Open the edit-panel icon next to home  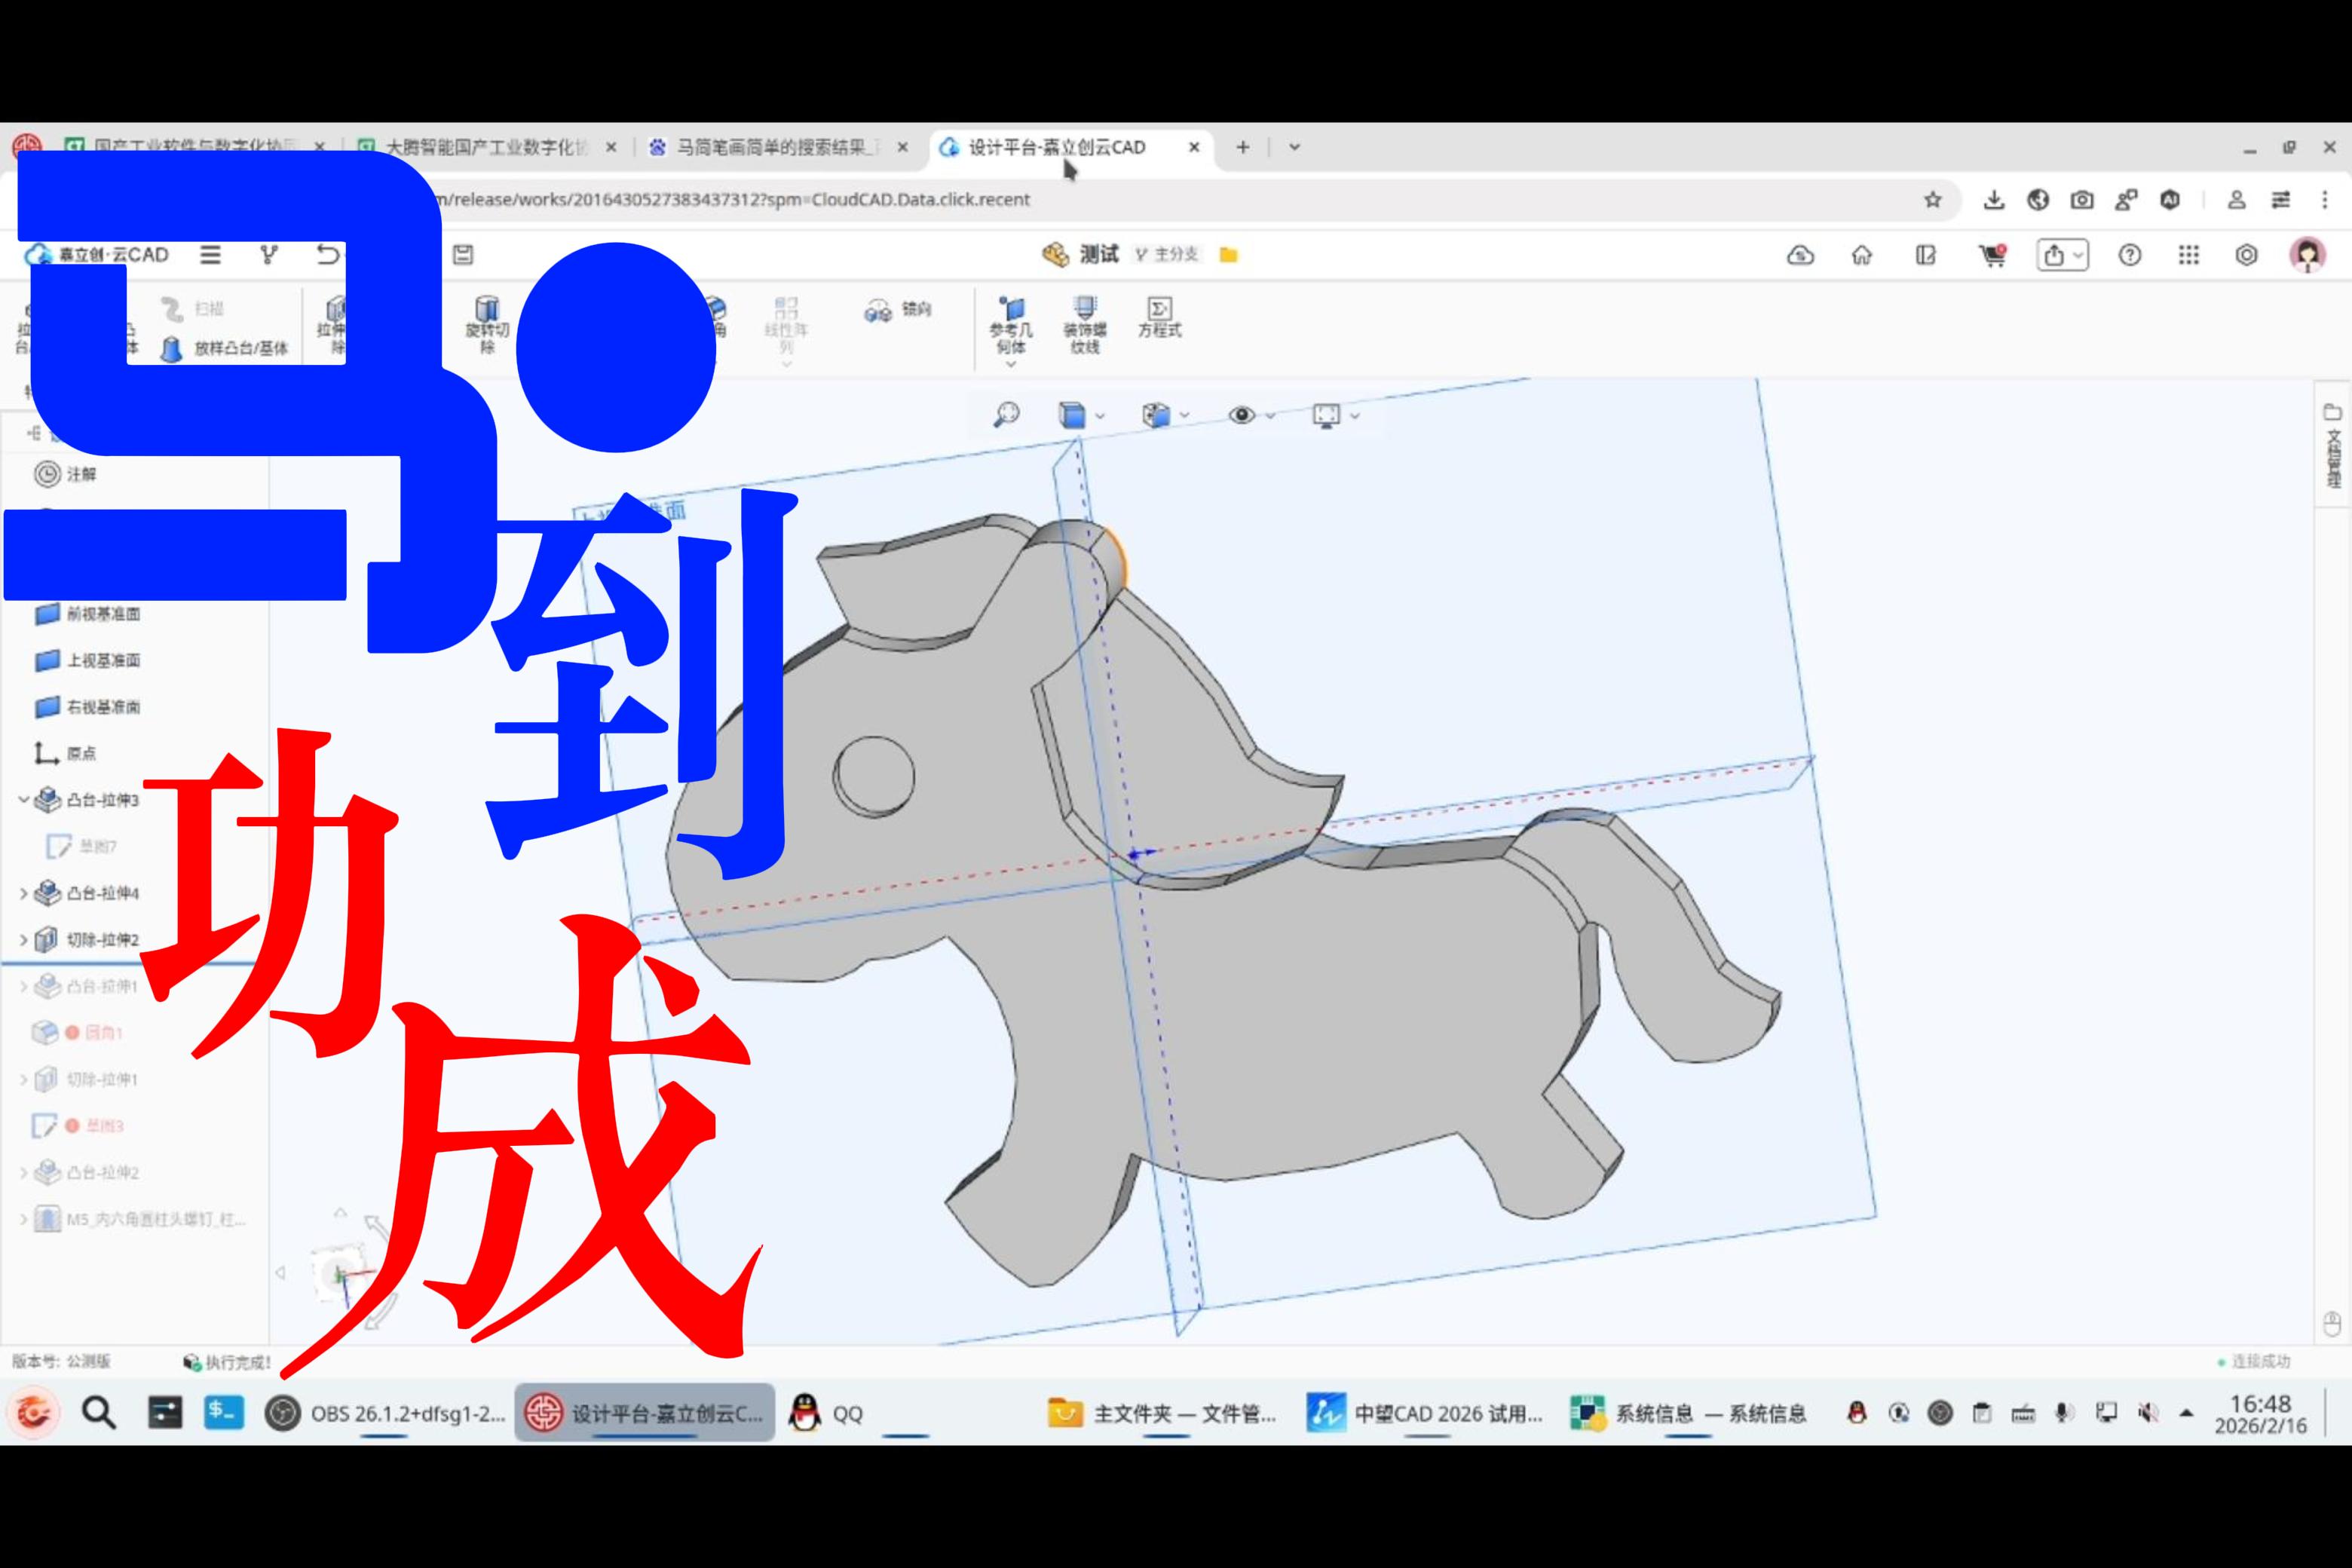(x=1926, y=255)
